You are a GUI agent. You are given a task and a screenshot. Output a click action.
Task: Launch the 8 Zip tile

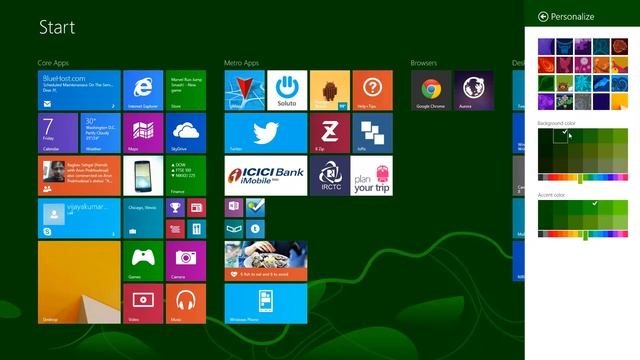[330, 133]
